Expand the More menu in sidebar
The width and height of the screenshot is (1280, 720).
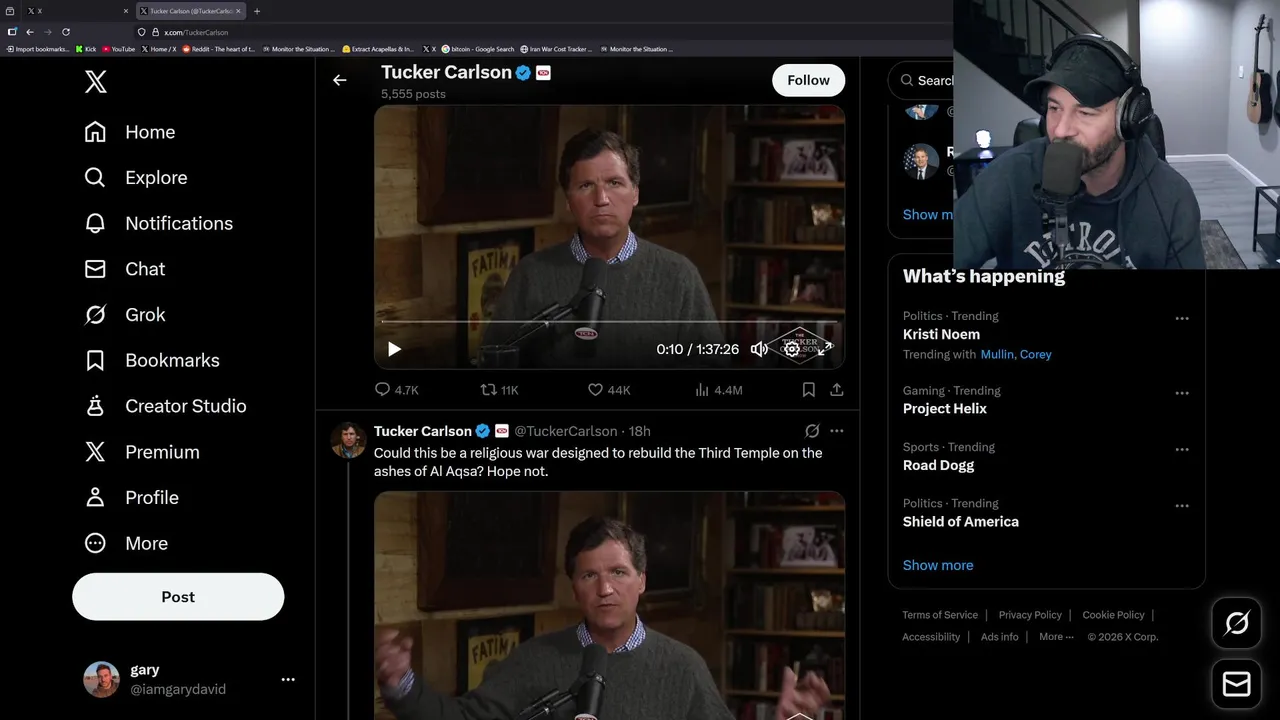[x=126, y=544]
